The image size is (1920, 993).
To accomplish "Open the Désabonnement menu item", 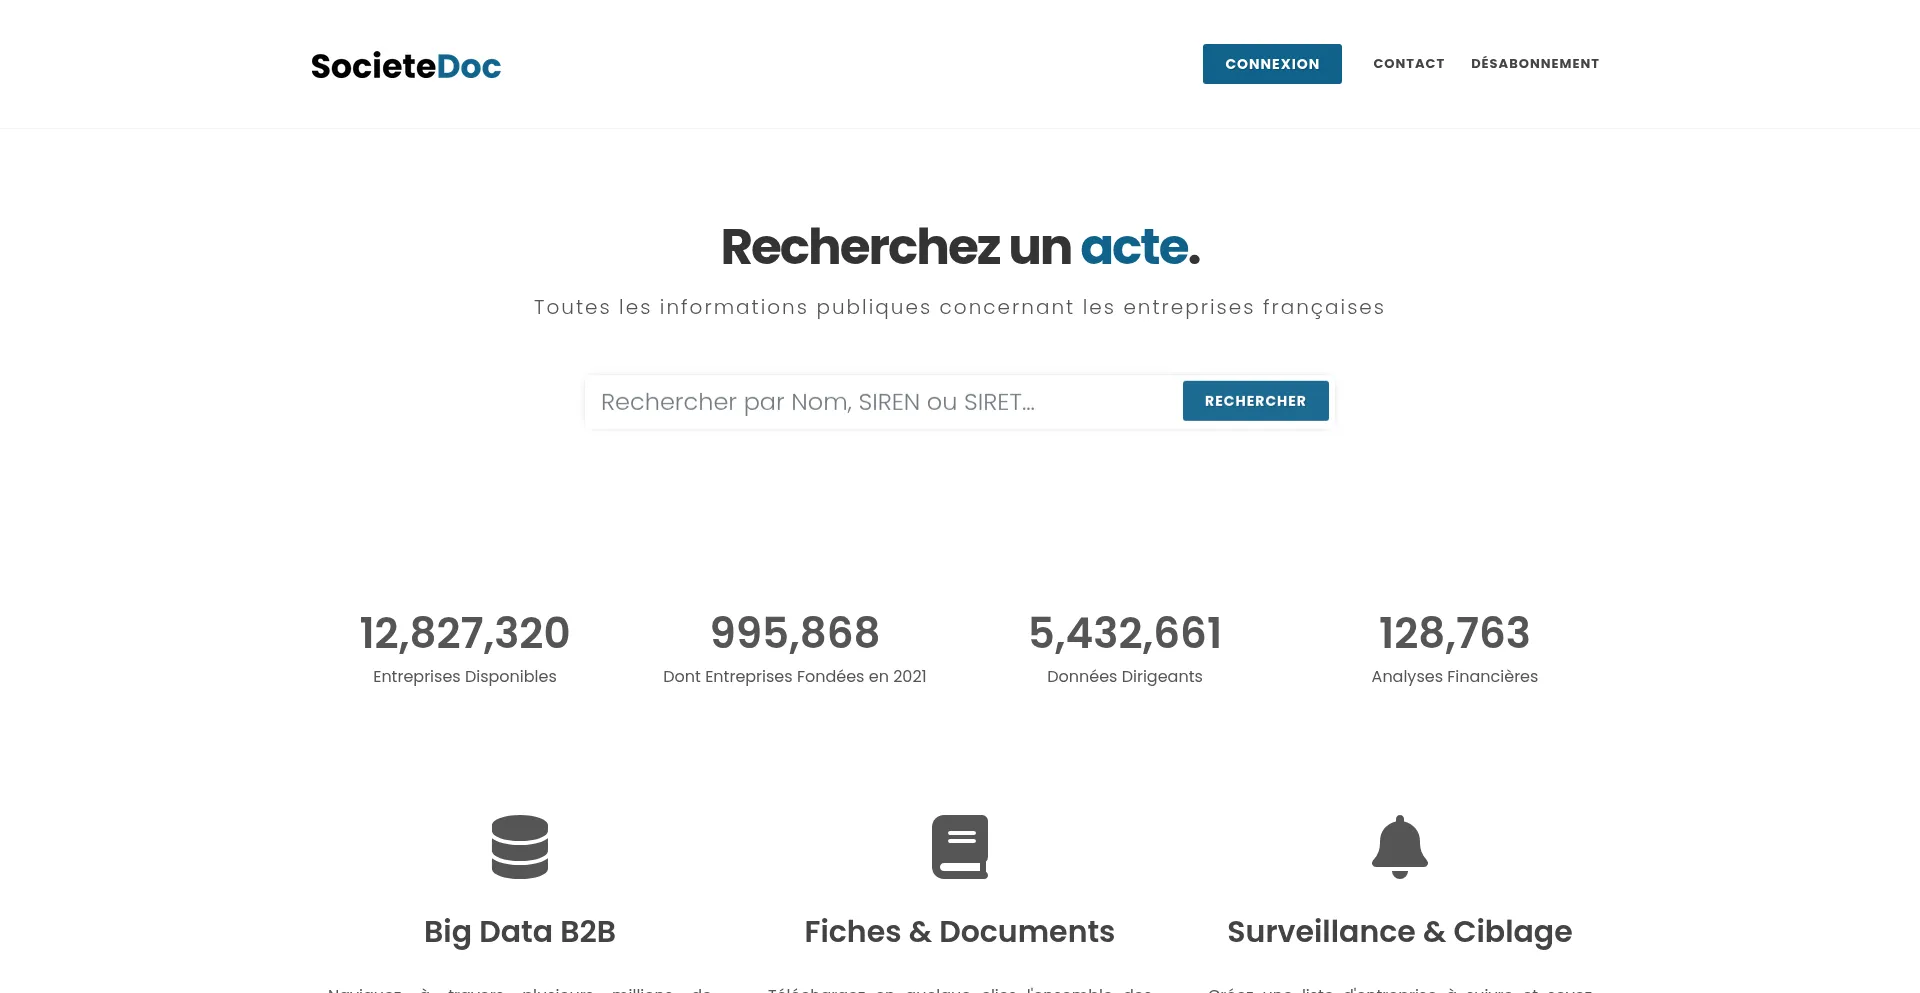I will (x=1534, y=64).
